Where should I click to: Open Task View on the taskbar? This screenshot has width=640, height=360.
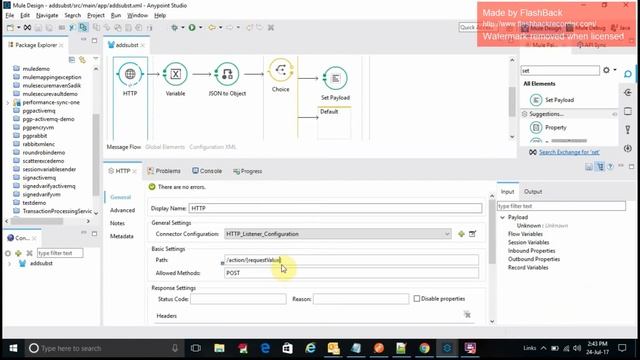(196, 348)
